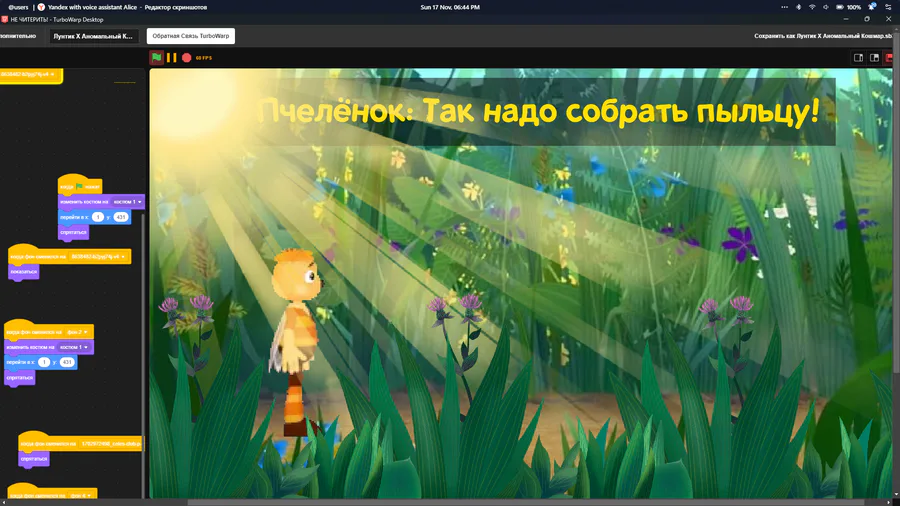Image resolution: width=900 pixels, height=506 pixels.
Task: Click the bee character sprite on stage
Action: (296, 342)
